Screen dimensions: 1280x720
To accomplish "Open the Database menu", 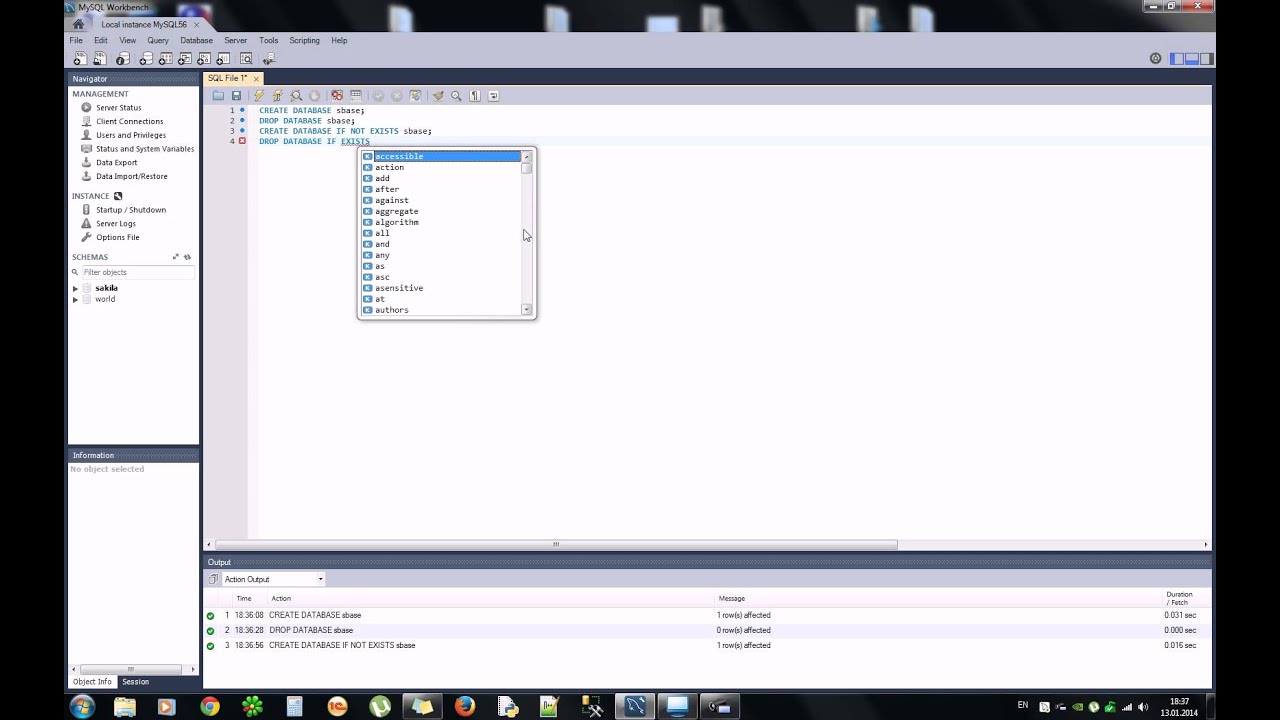I will (196, 41).
